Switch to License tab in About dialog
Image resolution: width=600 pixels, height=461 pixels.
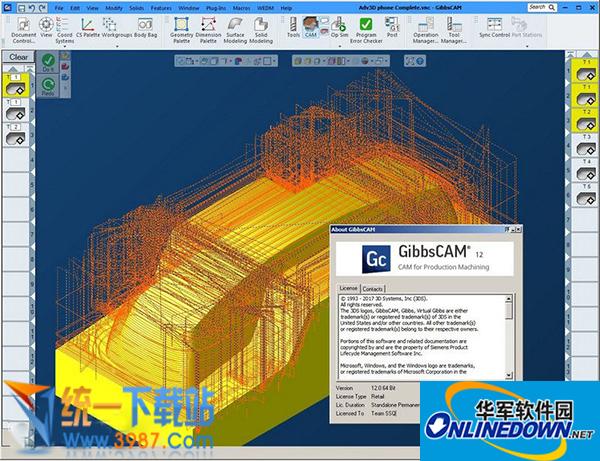pos(348,288)
